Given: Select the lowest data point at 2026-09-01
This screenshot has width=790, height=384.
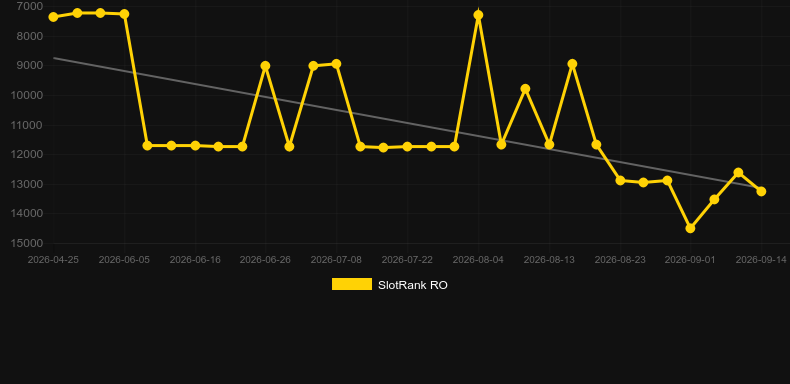Looking at the screenshot, I should 690,228.
